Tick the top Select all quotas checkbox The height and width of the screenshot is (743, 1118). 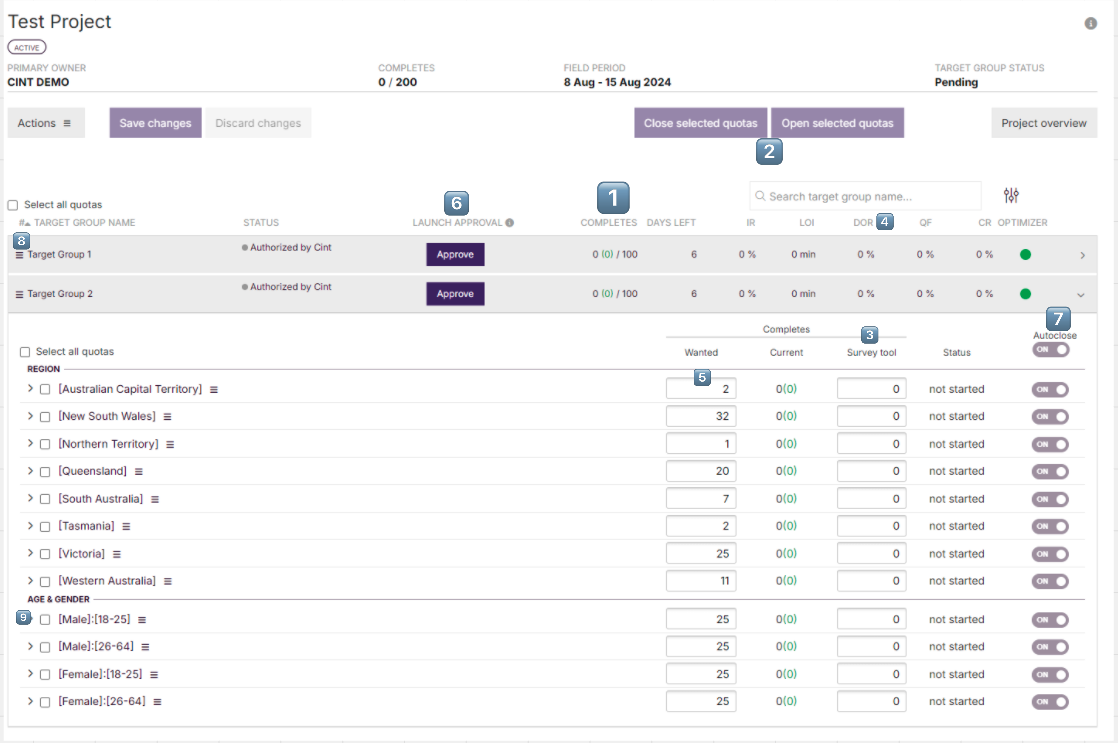click(13, 205)
